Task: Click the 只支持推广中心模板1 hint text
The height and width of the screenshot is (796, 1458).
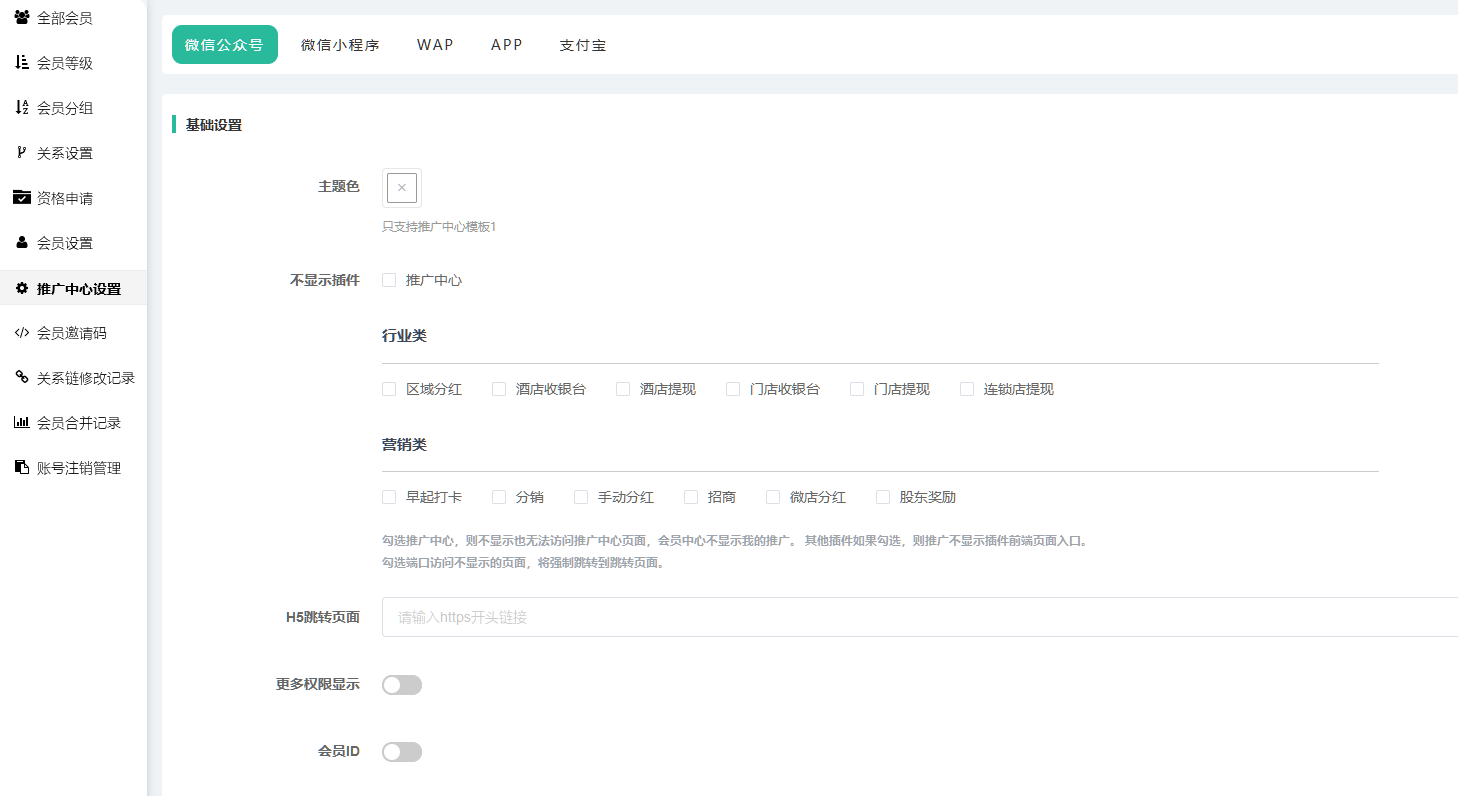Action: tap(439, 227)
